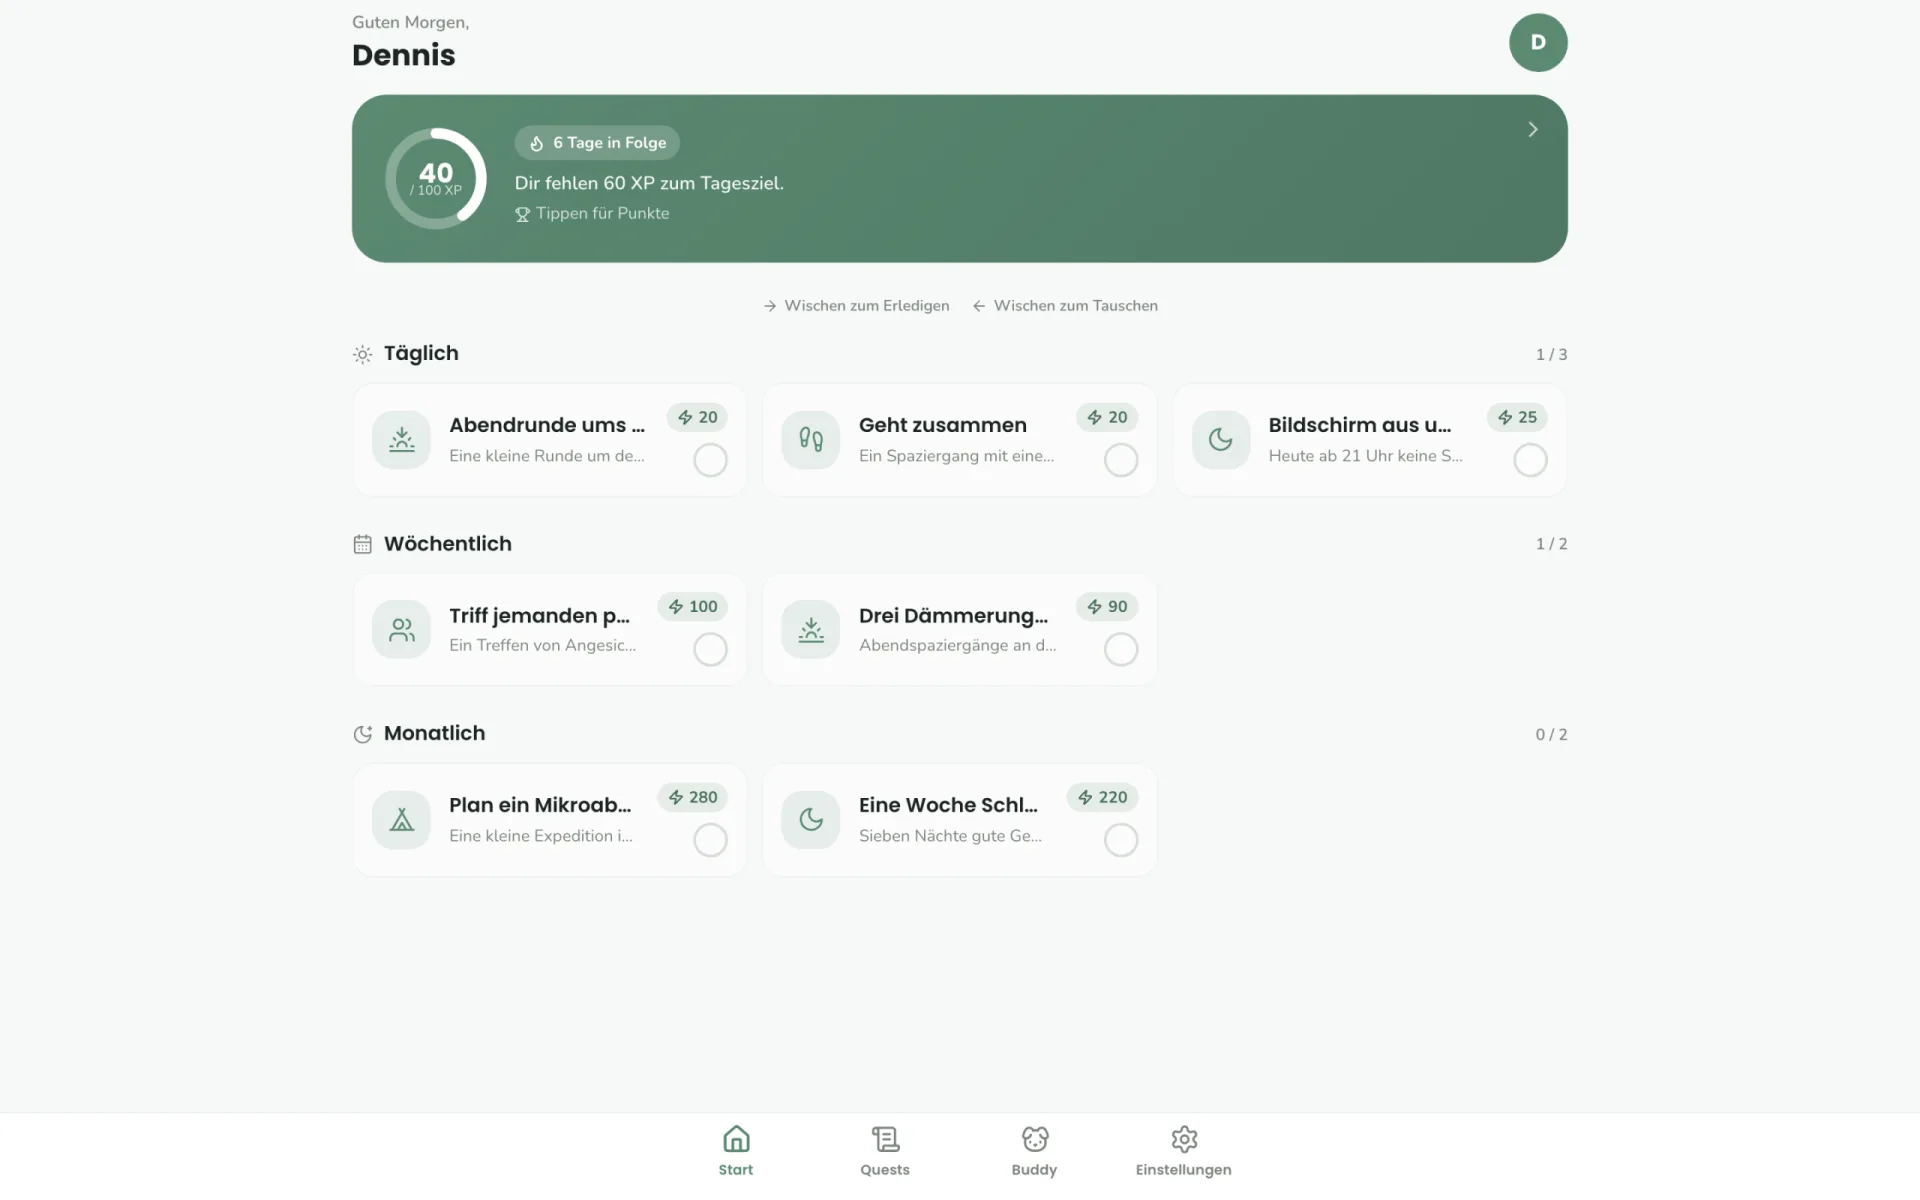Click the 280 XP badge on Plan ein Mikroab
The width and height of the screenshot is (1920, 1200).
click(x=693, y=797)
